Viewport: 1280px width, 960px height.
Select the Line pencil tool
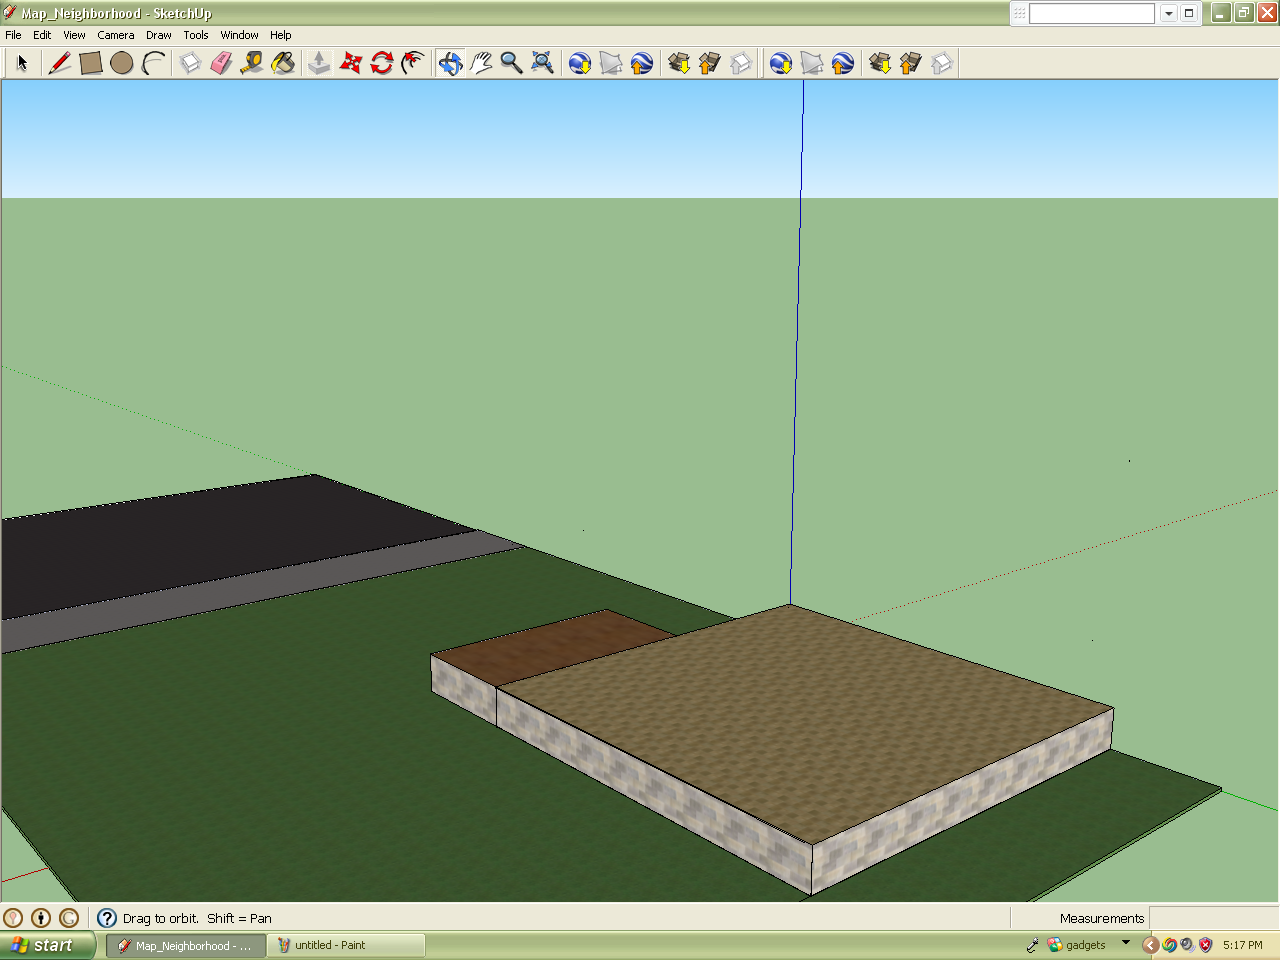click(60, 63)
